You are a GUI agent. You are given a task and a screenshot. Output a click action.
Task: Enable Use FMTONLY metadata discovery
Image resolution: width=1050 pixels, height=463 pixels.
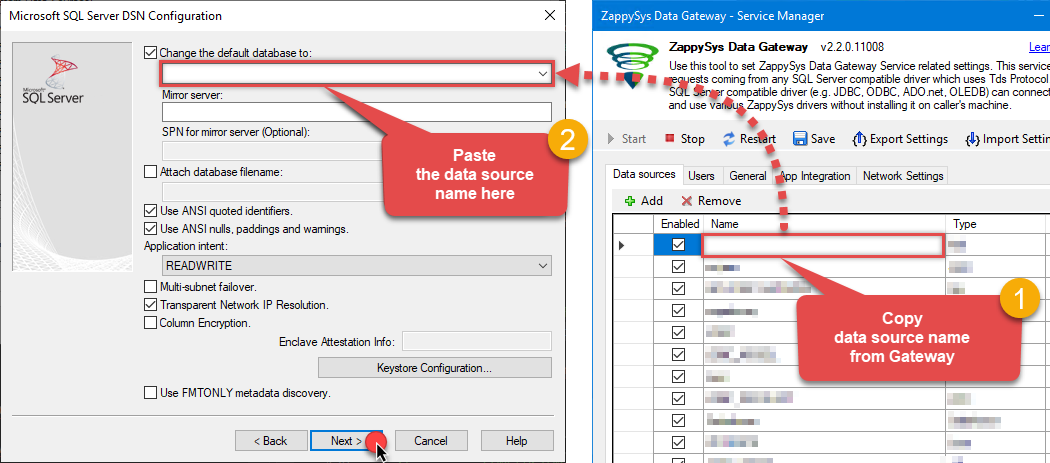(151, 393)
